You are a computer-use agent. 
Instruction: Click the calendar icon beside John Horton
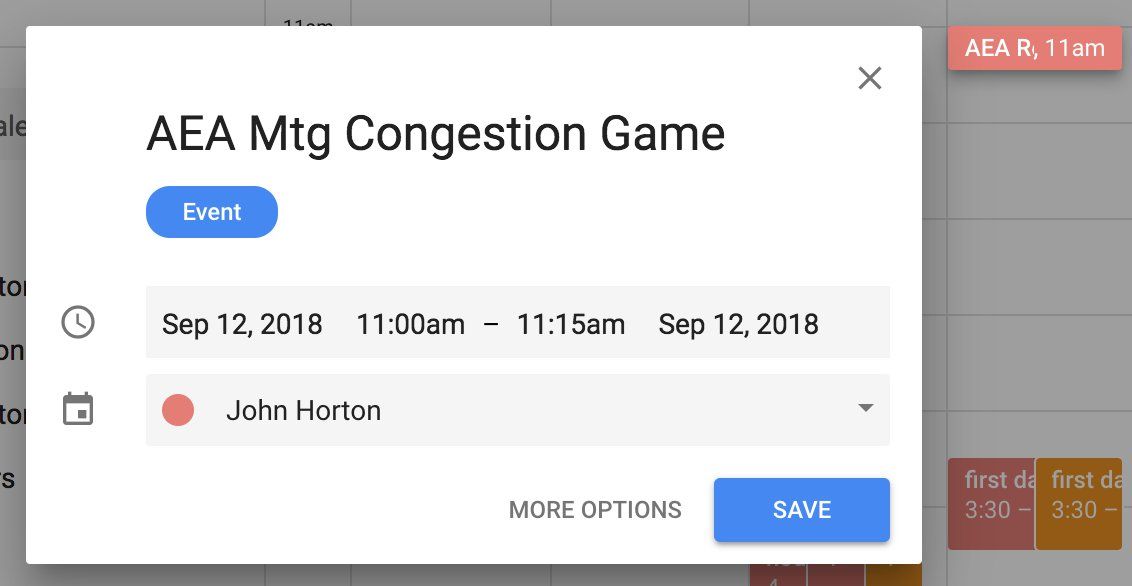coord(78,410)
